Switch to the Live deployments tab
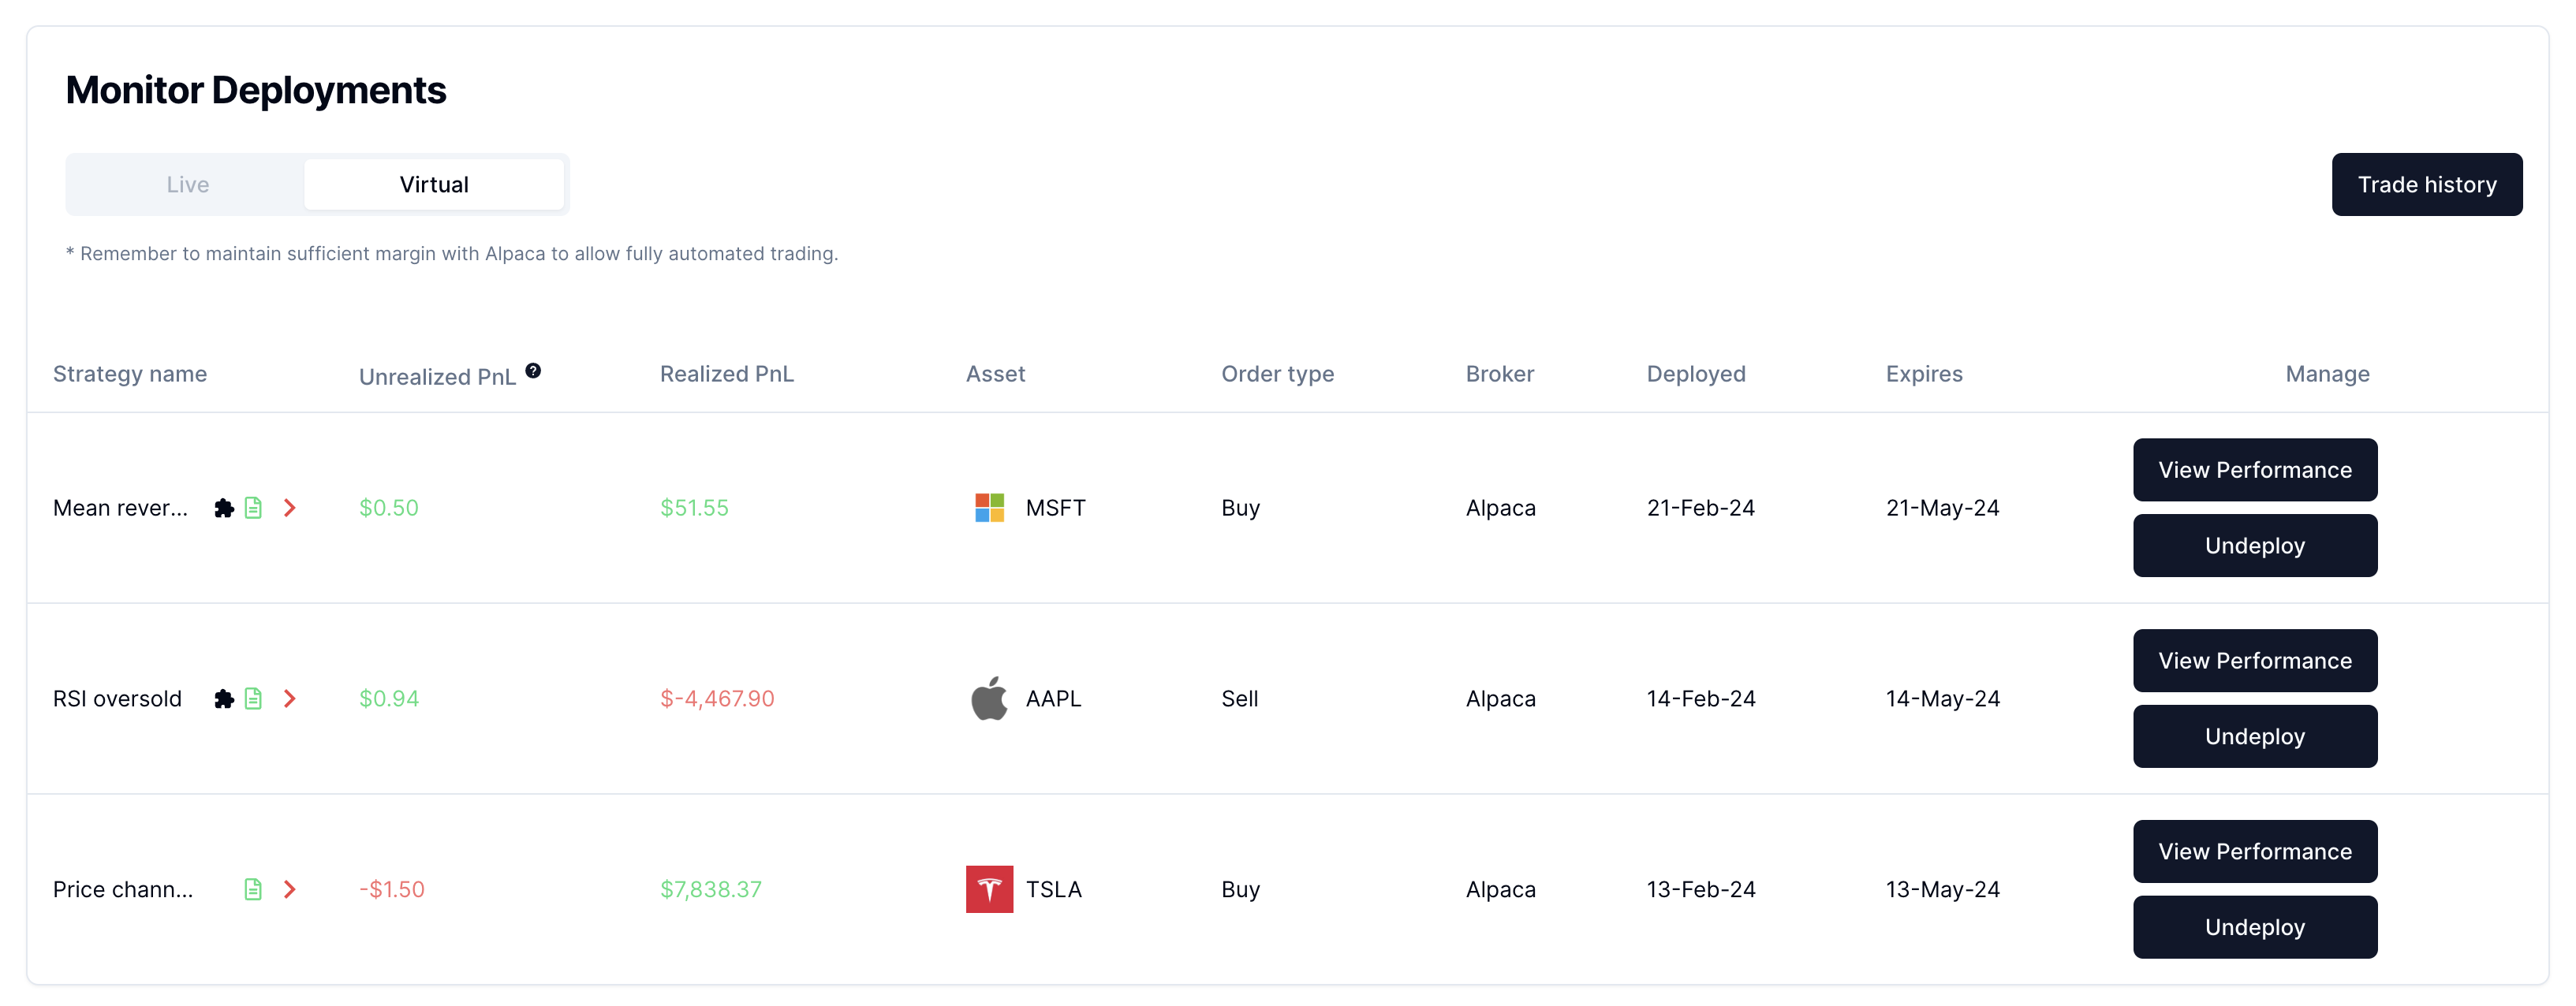This screenshot has width=2576, height=1006. click(x=188, y=185)
